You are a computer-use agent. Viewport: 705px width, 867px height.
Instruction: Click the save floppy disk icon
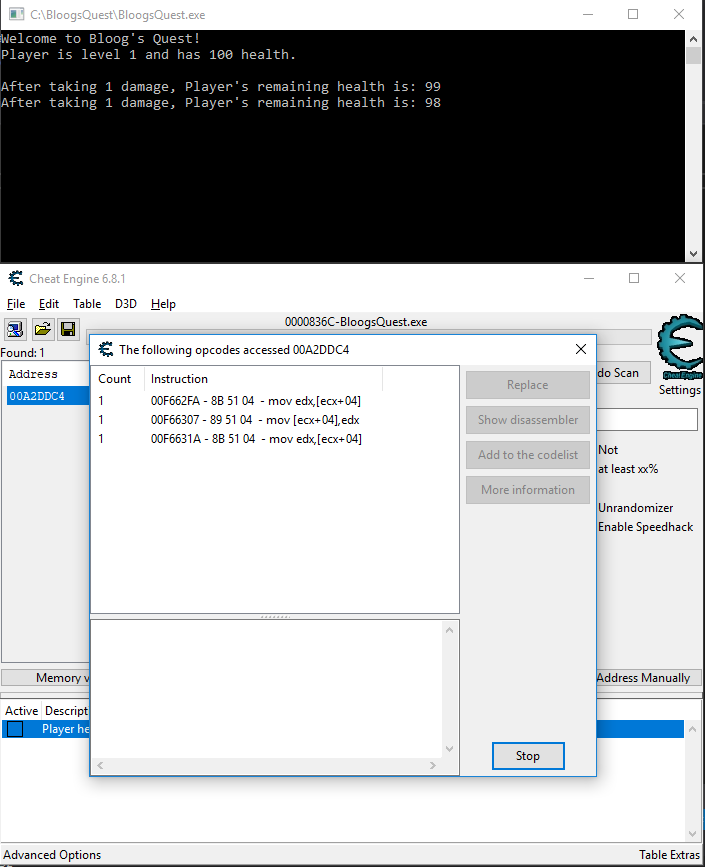coord(69,330)
